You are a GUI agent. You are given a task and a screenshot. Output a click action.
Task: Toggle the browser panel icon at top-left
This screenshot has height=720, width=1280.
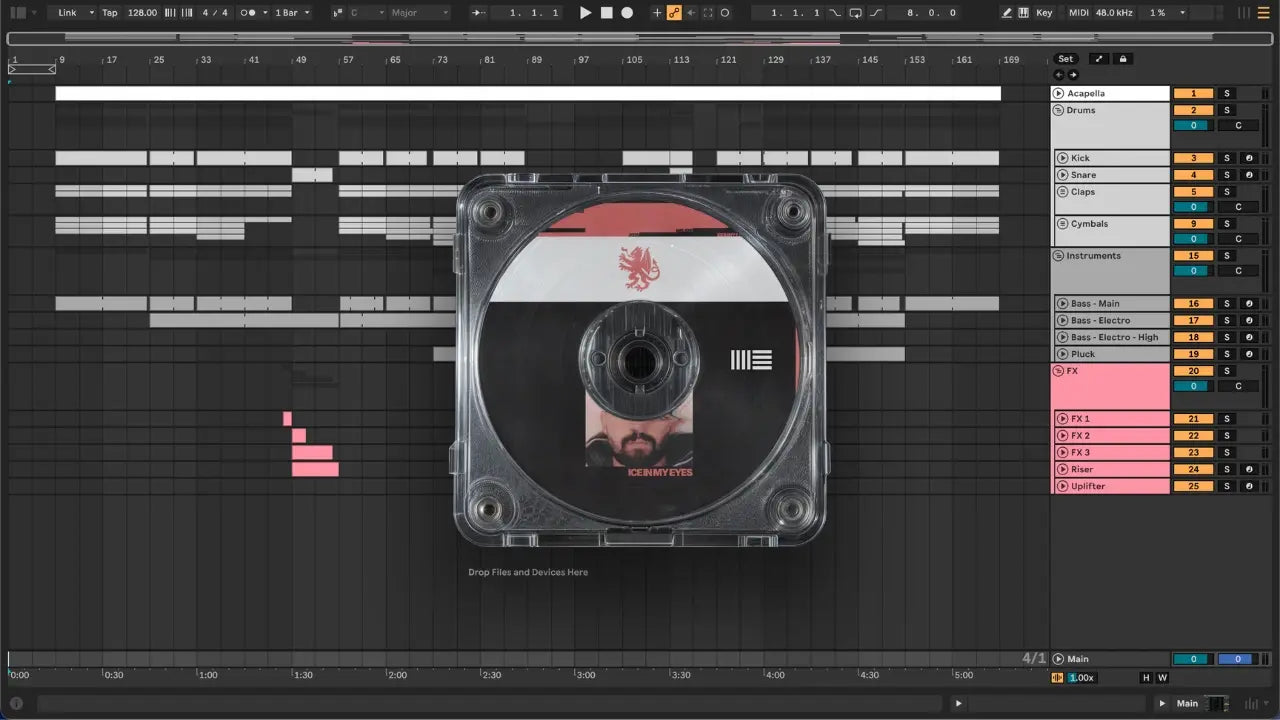(x=18, y=13)
